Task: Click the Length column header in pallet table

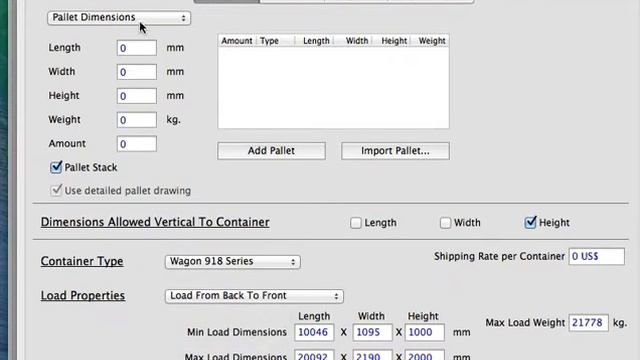Action: click(x=315, y=41)
